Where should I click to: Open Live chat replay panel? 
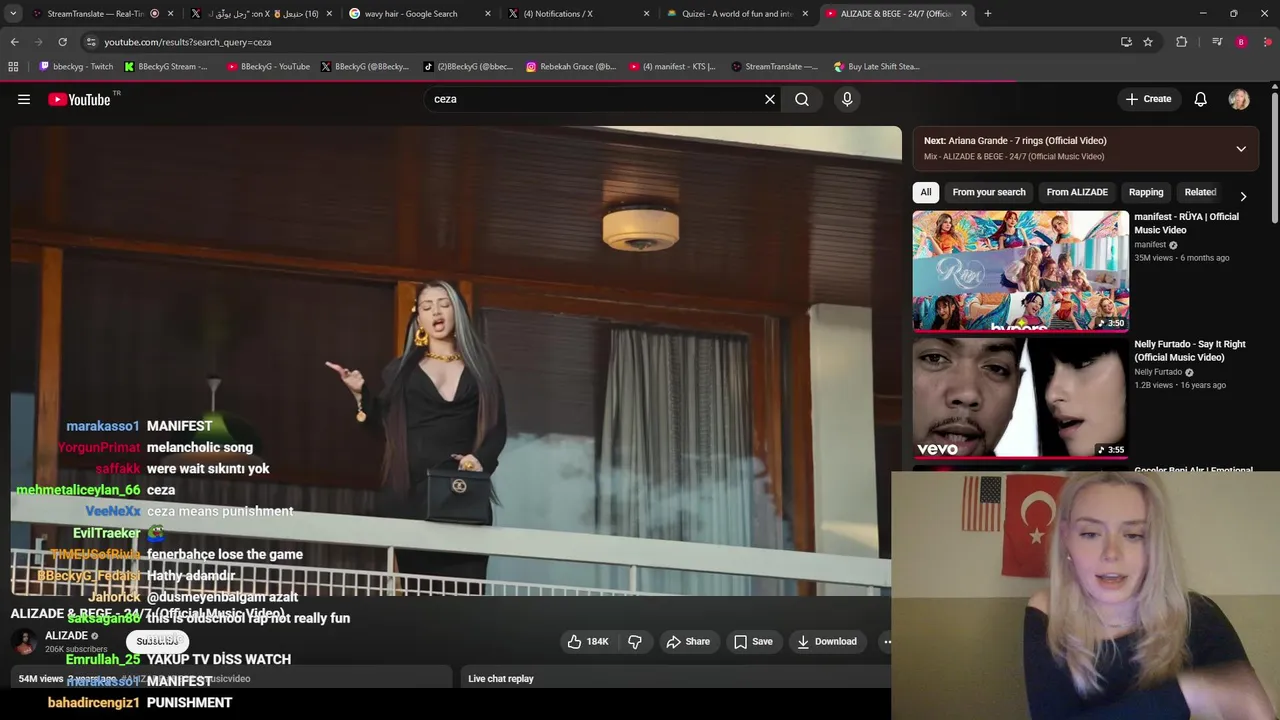(501, 679)
